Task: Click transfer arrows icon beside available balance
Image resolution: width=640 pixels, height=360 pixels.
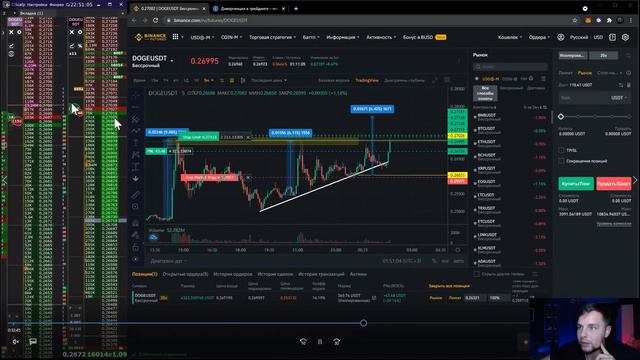Action: pyautogui.click(x=621, y=85)
